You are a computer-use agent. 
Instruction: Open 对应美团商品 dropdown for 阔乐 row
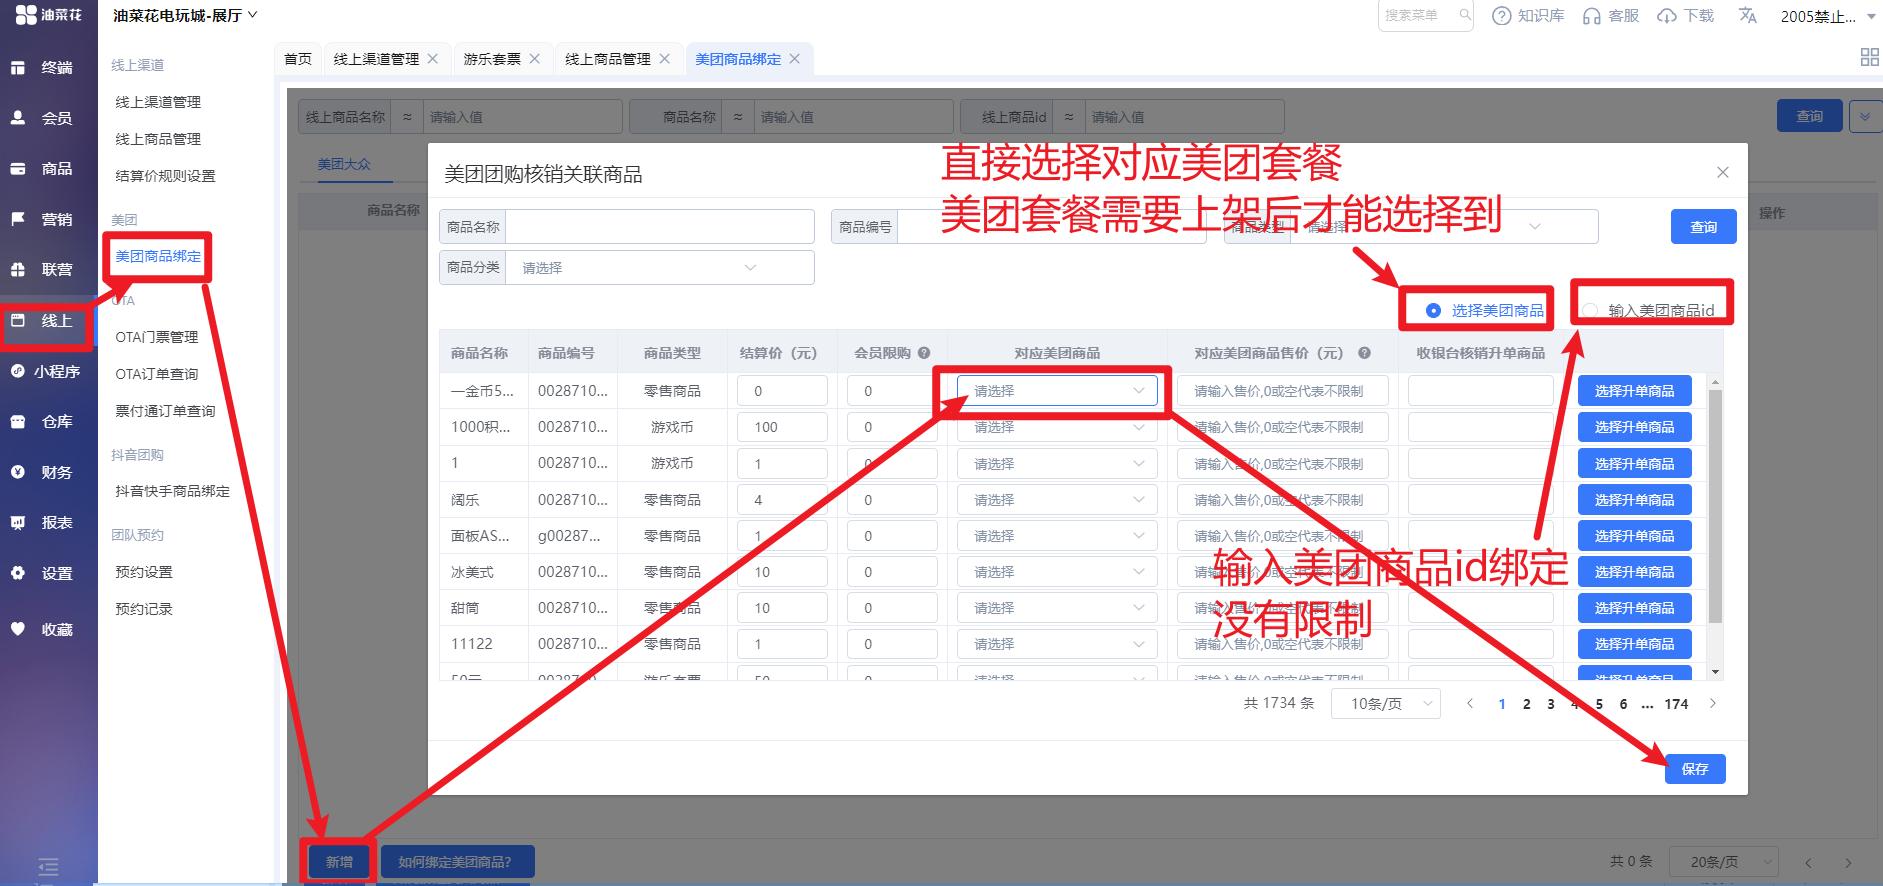point(1057,500)
